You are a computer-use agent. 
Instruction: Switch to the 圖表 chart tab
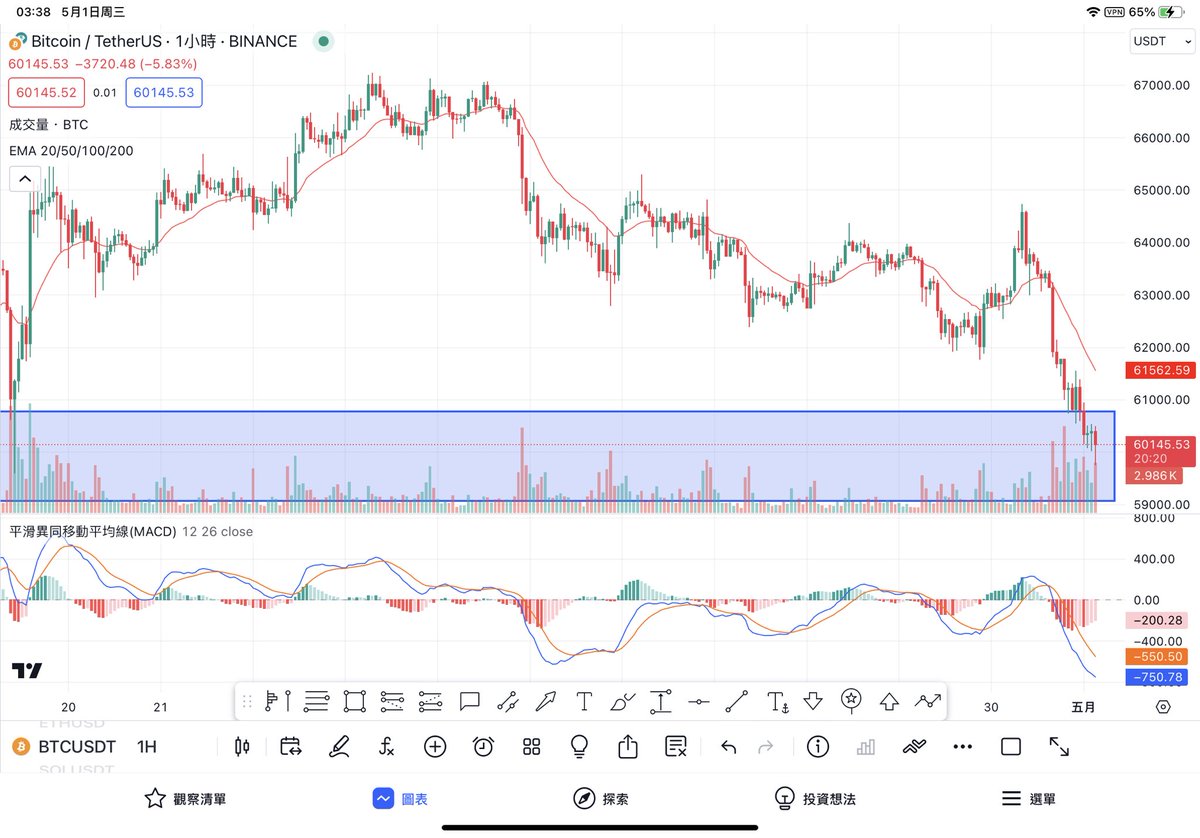click(x=400, y=799)
